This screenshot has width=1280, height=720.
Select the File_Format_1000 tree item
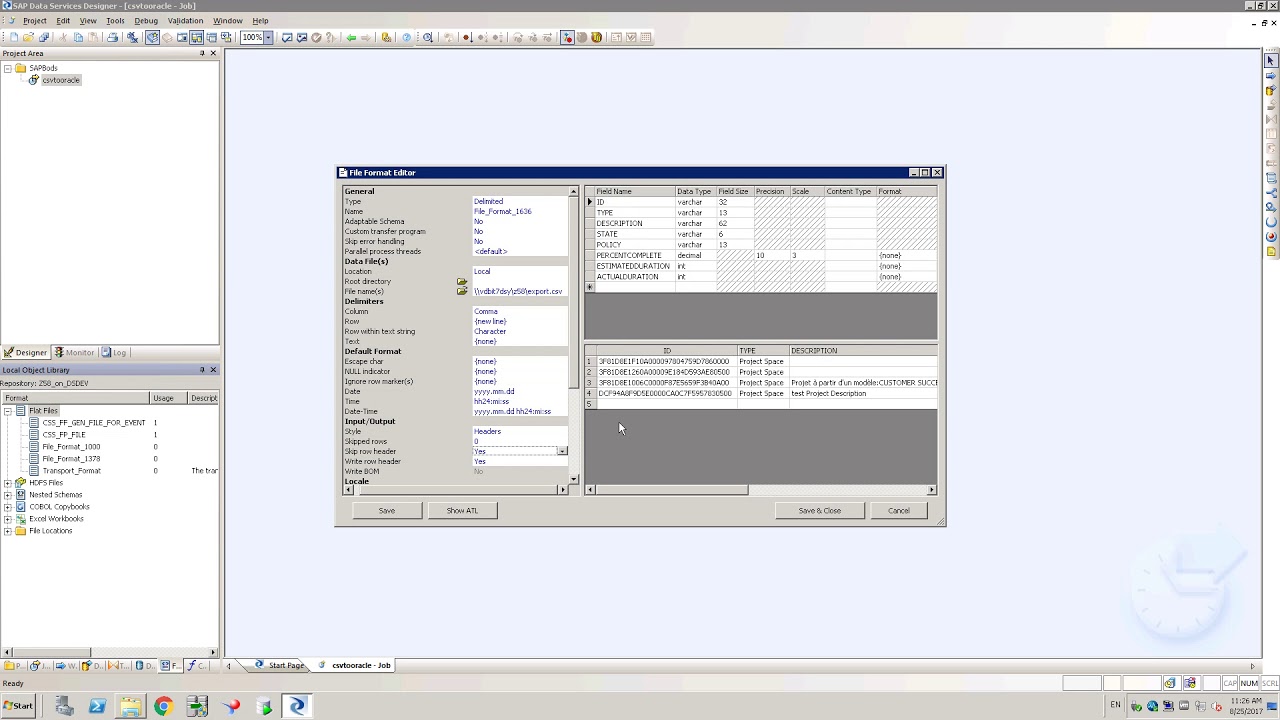click(x=71, y=446)
